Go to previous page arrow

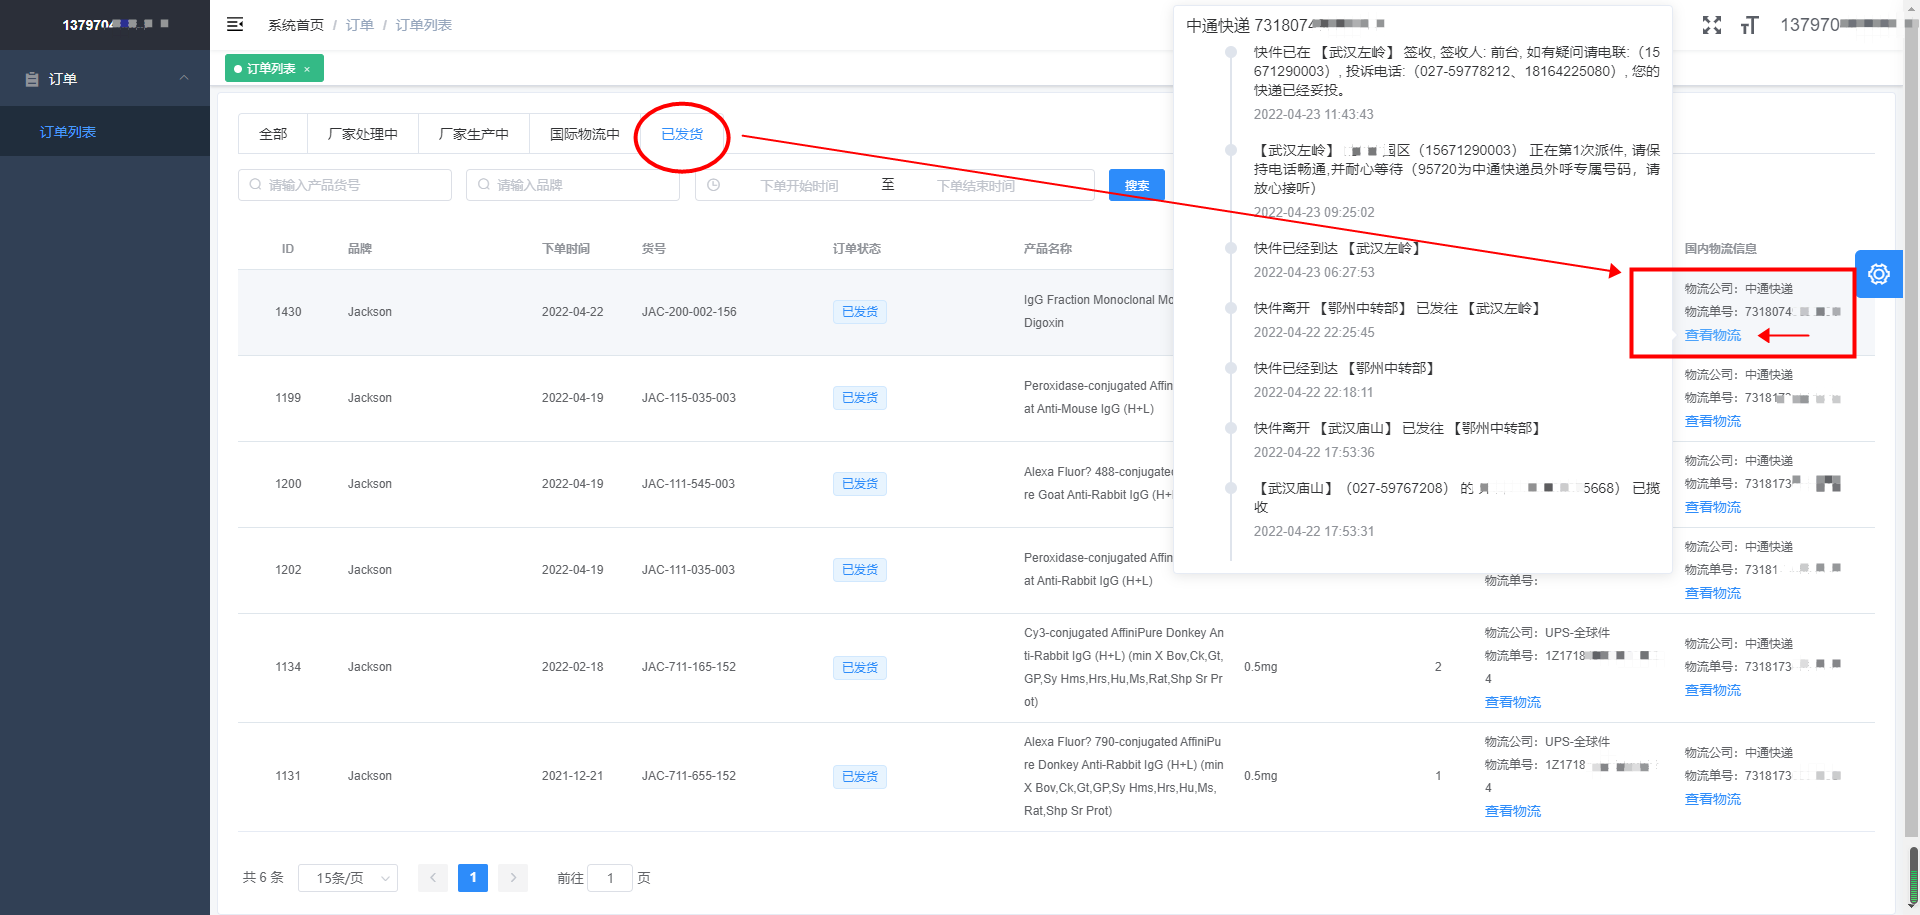click(x=433, y=878)
